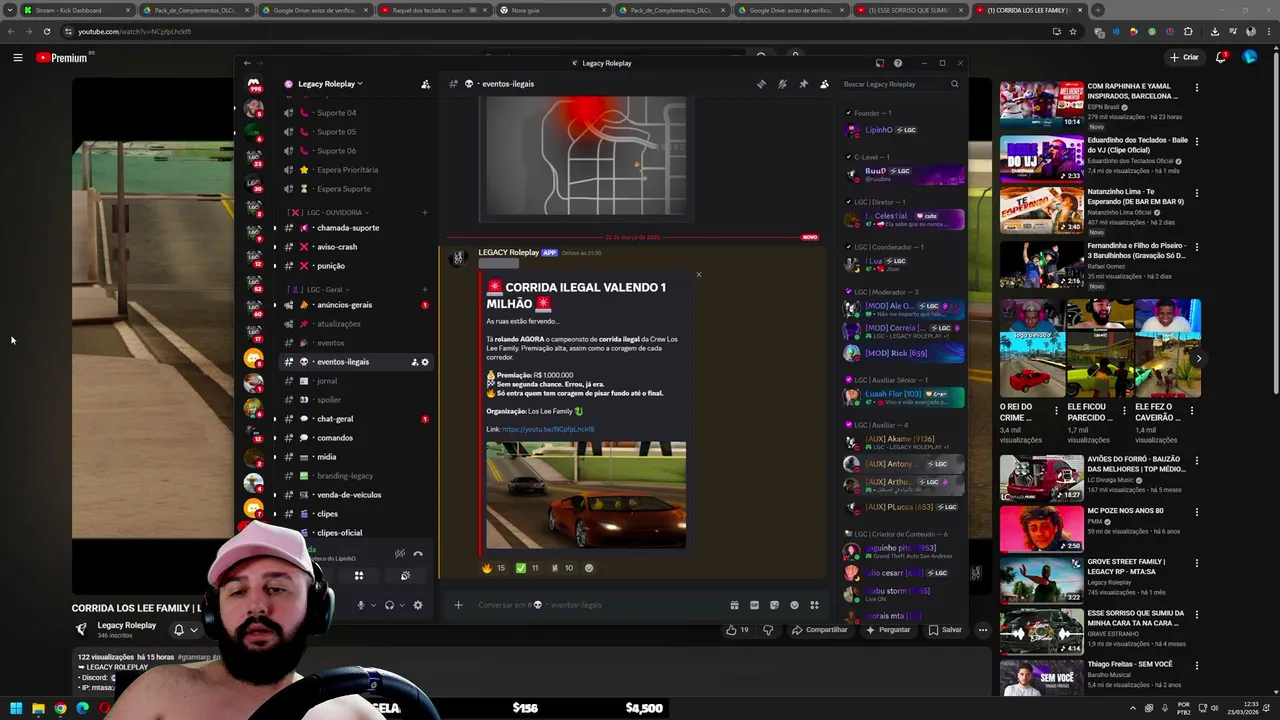Open youtu.be link in Discord embed
Viewport: 1280px width, 720px height.
(x=548, y=429)
